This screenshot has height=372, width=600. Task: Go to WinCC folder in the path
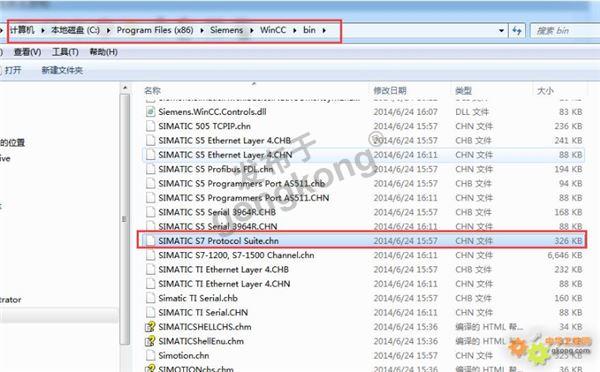click(x=273, y=30)
